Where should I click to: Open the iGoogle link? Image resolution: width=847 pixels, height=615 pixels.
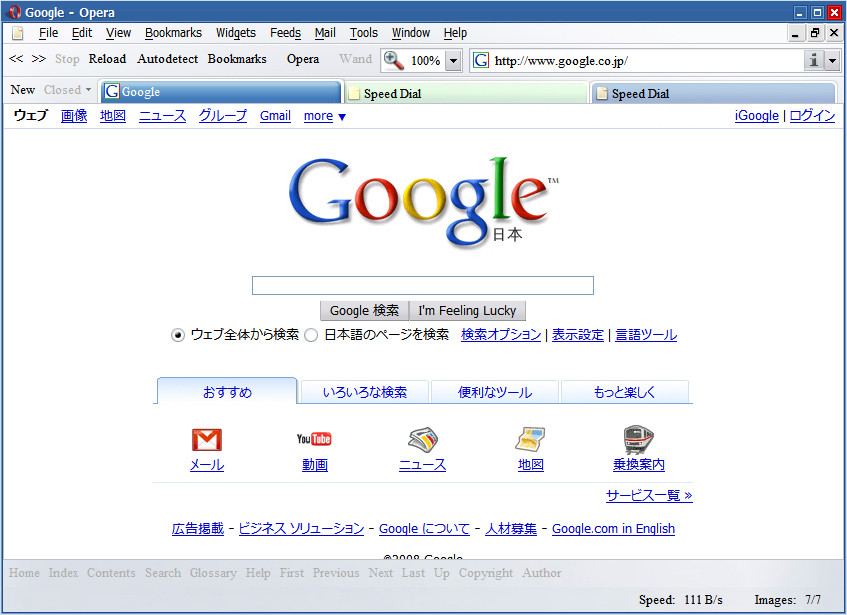pos(757,116)
